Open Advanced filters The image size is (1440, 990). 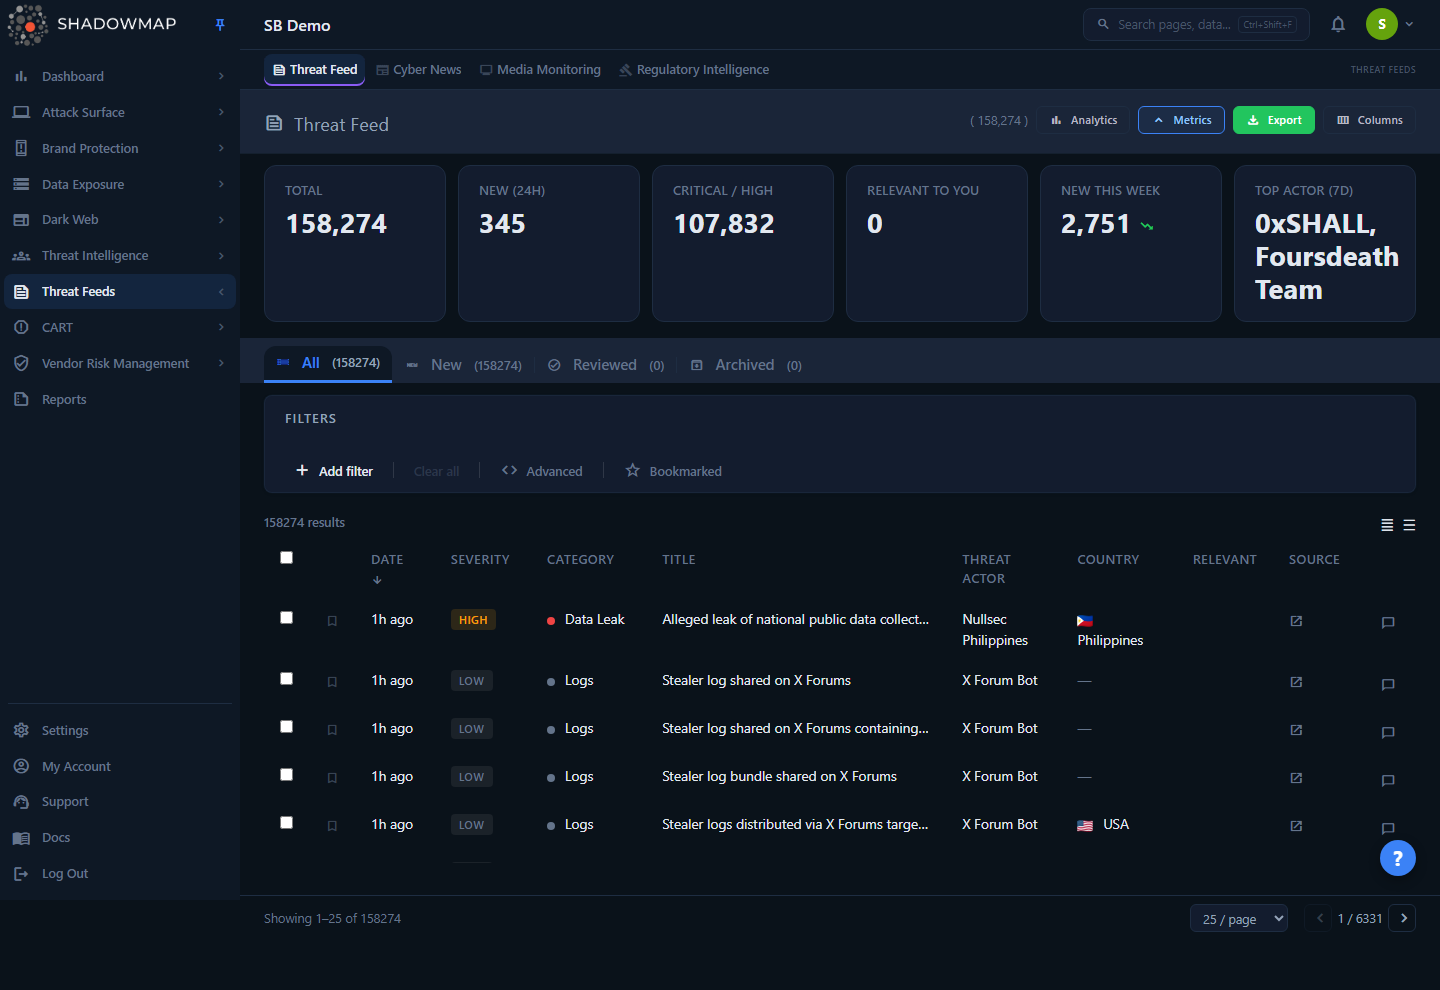coord(542,471)
